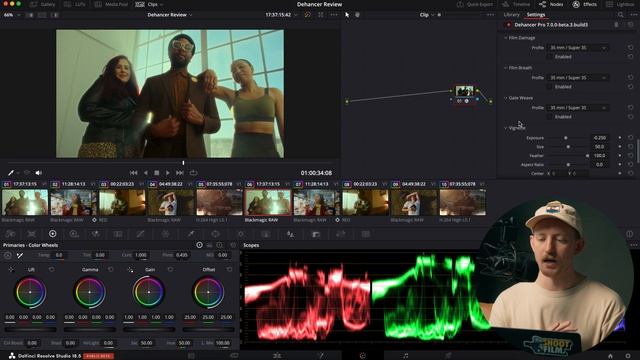Image resolution: width=640 pixels, height=360 pixels.
Task: Open the Qualifier eyedropper palette
Action: (191, 234)
